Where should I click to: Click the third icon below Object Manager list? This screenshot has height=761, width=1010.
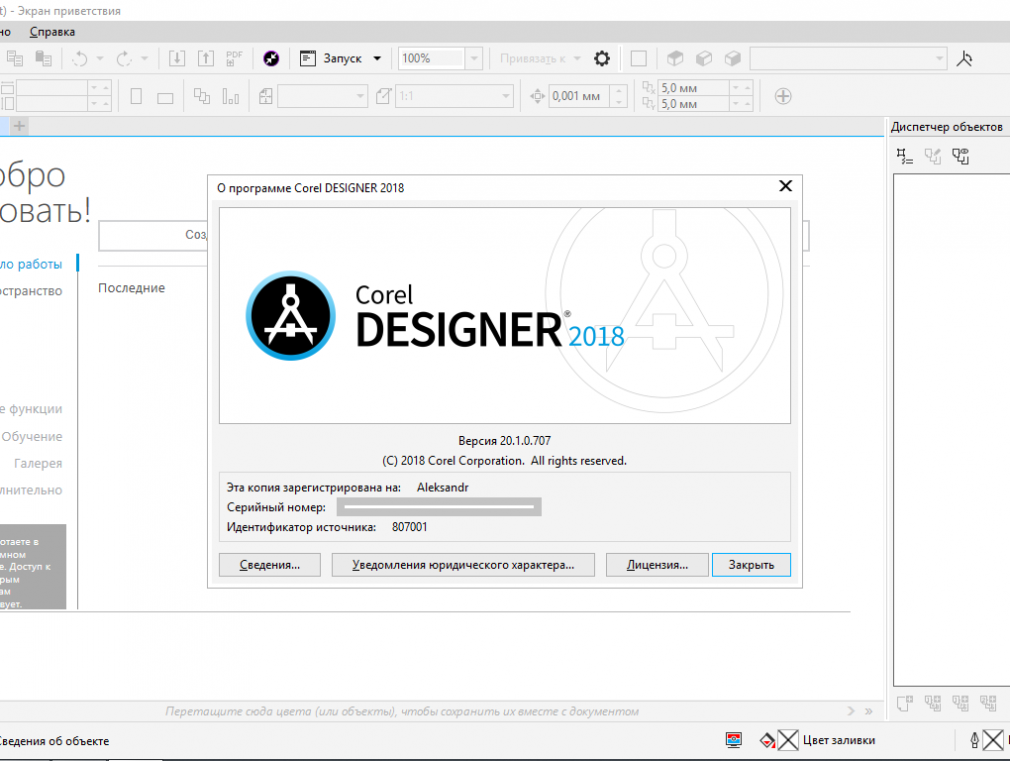click(x=960, y=703)
